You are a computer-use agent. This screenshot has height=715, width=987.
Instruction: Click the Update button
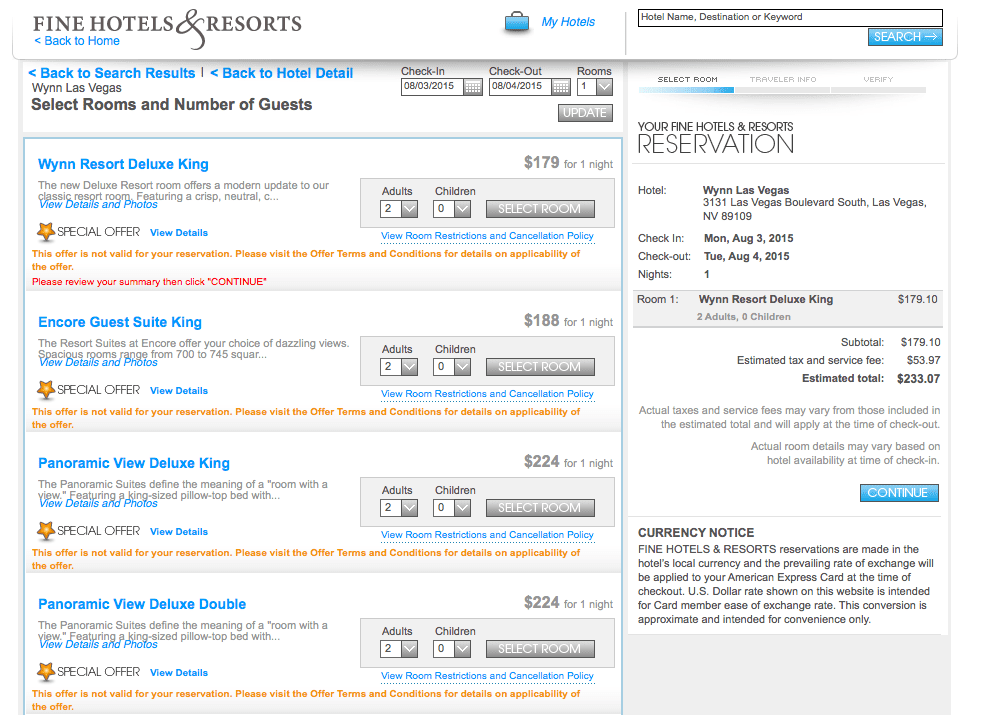tap(585, 113)
